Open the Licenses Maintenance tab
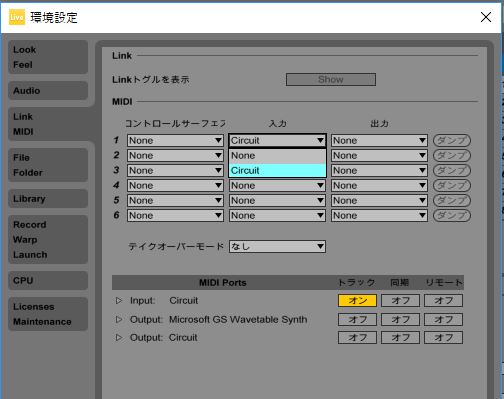The image size is (504, 399). (x=48, y=314)
